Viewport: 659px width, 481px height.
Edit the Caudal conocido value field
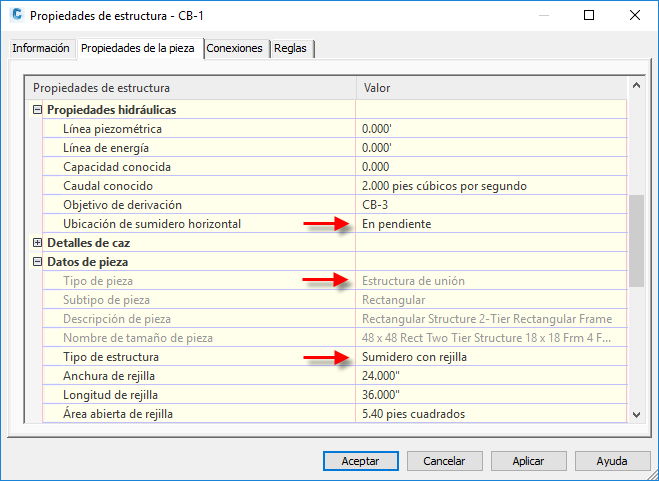pos(491,186)
